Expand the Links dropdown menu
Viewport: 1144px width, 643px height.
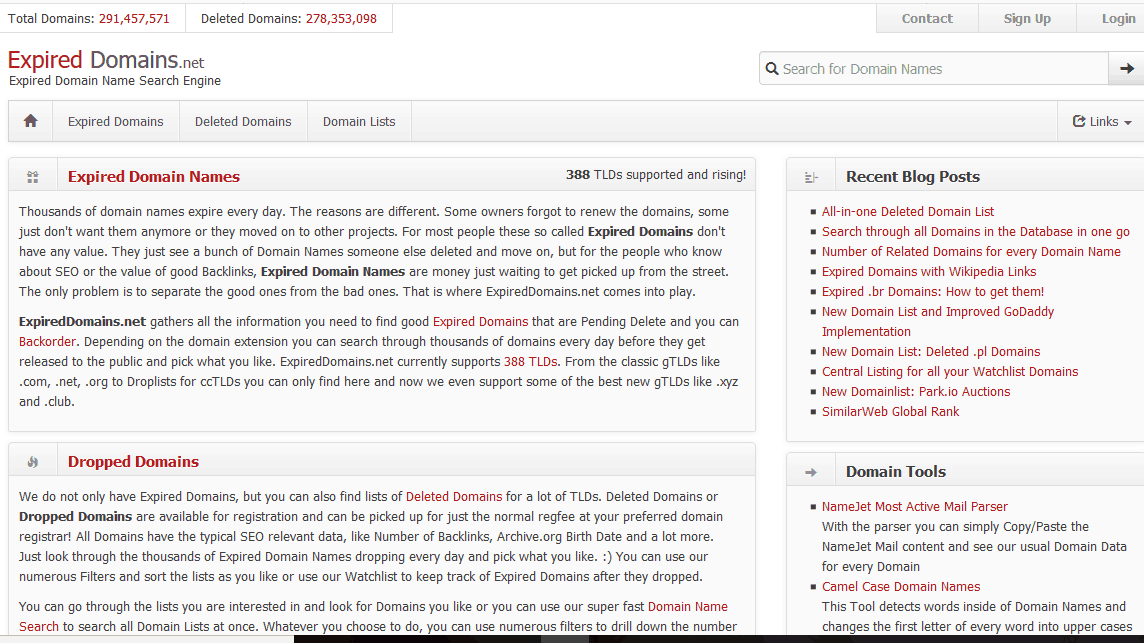pyautogui.click(x=1102, y=121)
